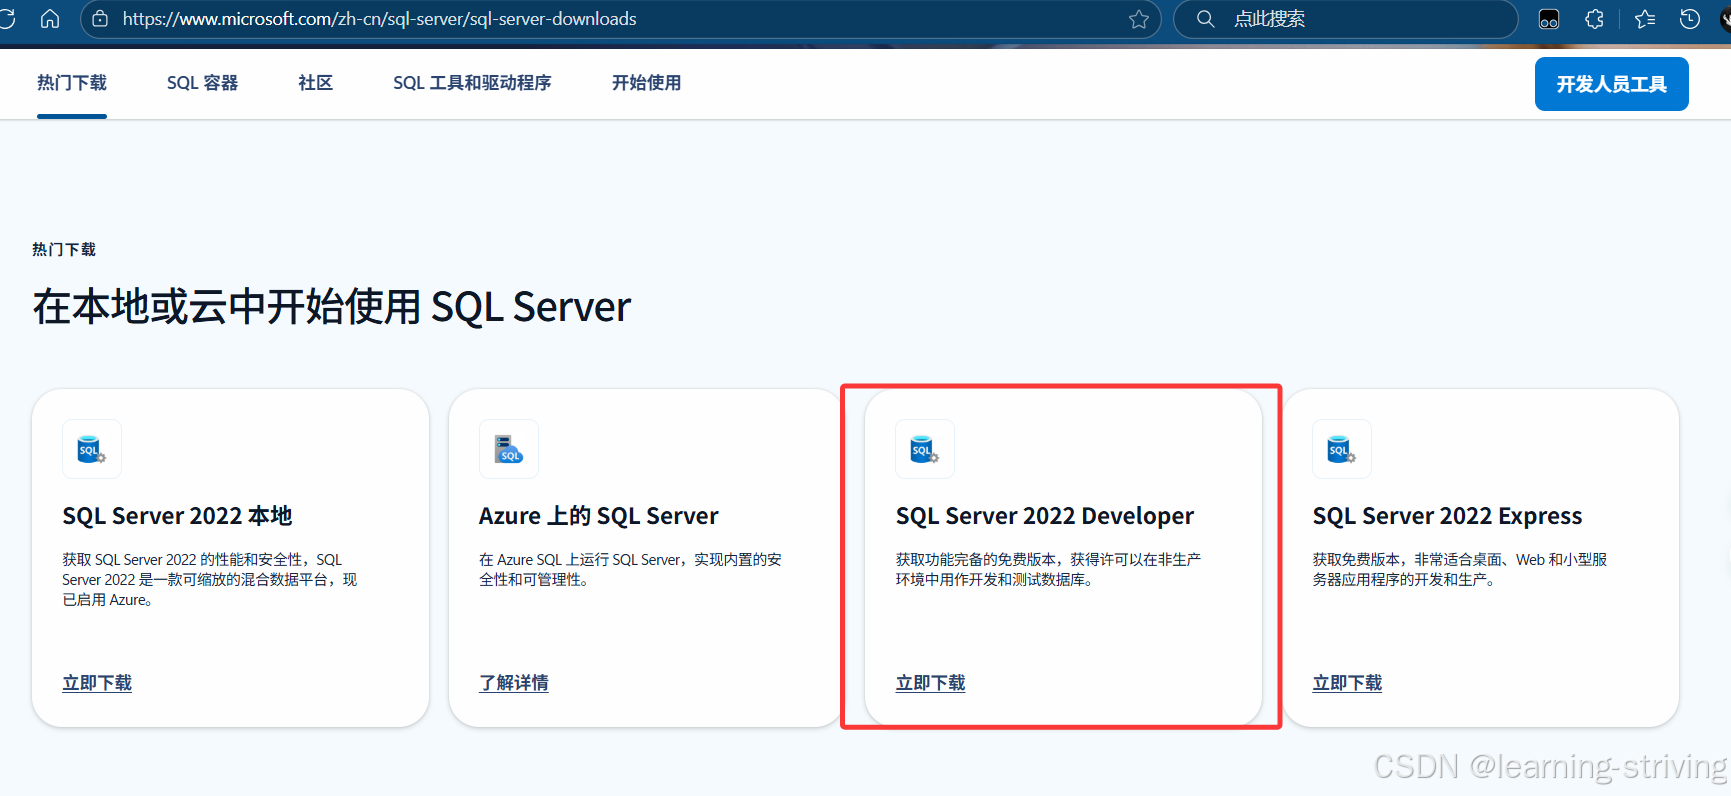1731x796 pixels.
Task: Click the SQL Server 2022 Express card icon
Action: pyautogui.click(x=1342, y=449)
